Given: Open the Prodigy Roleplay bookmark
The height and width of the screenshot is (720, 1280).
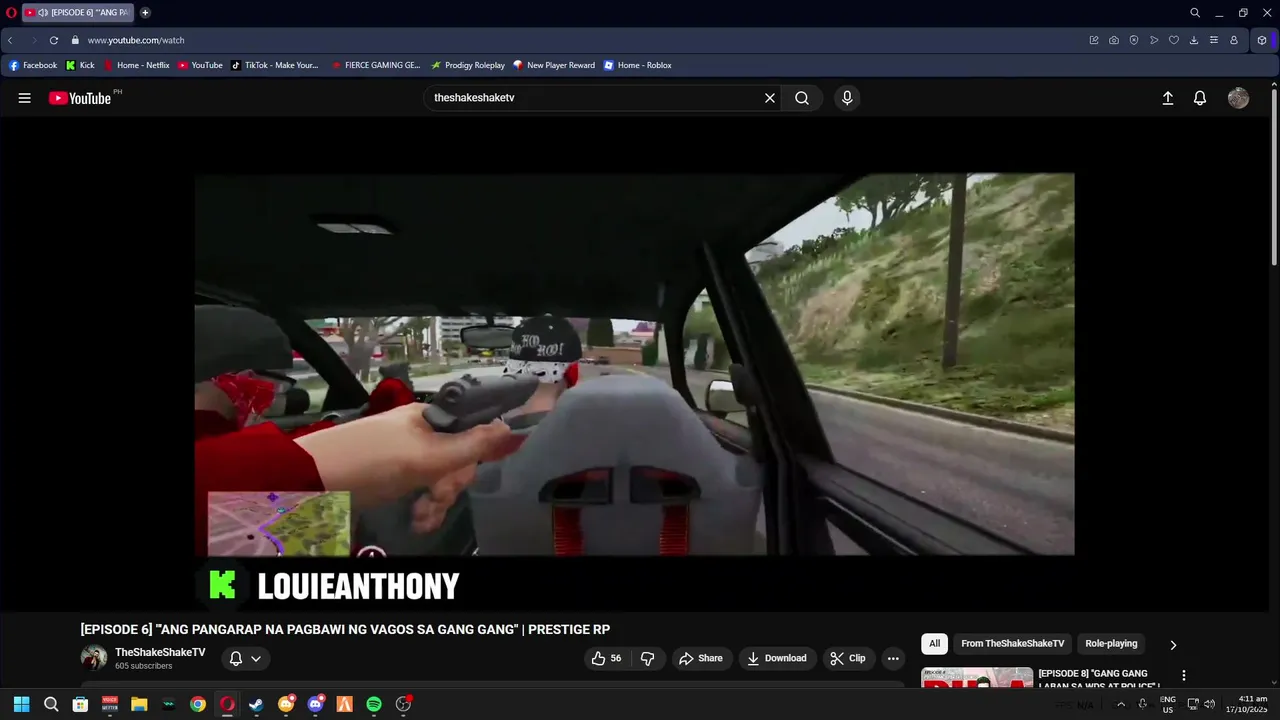Looking at the screenshot, I should click(468, 65).
